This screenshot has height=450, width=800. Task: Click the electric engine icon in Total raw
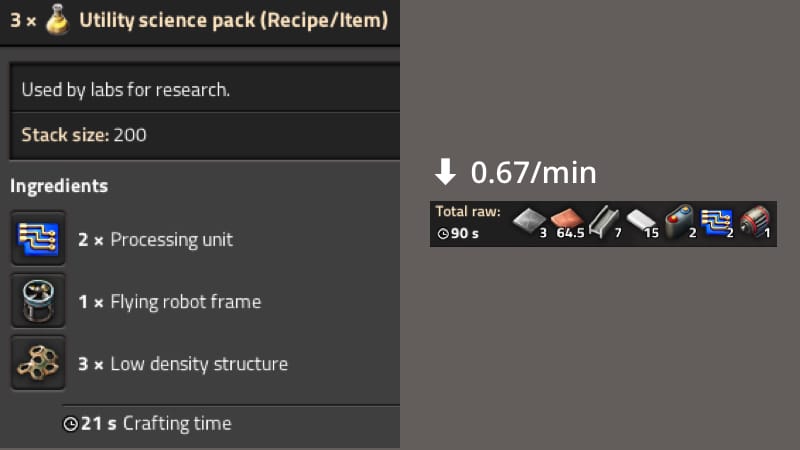[754, 223]
